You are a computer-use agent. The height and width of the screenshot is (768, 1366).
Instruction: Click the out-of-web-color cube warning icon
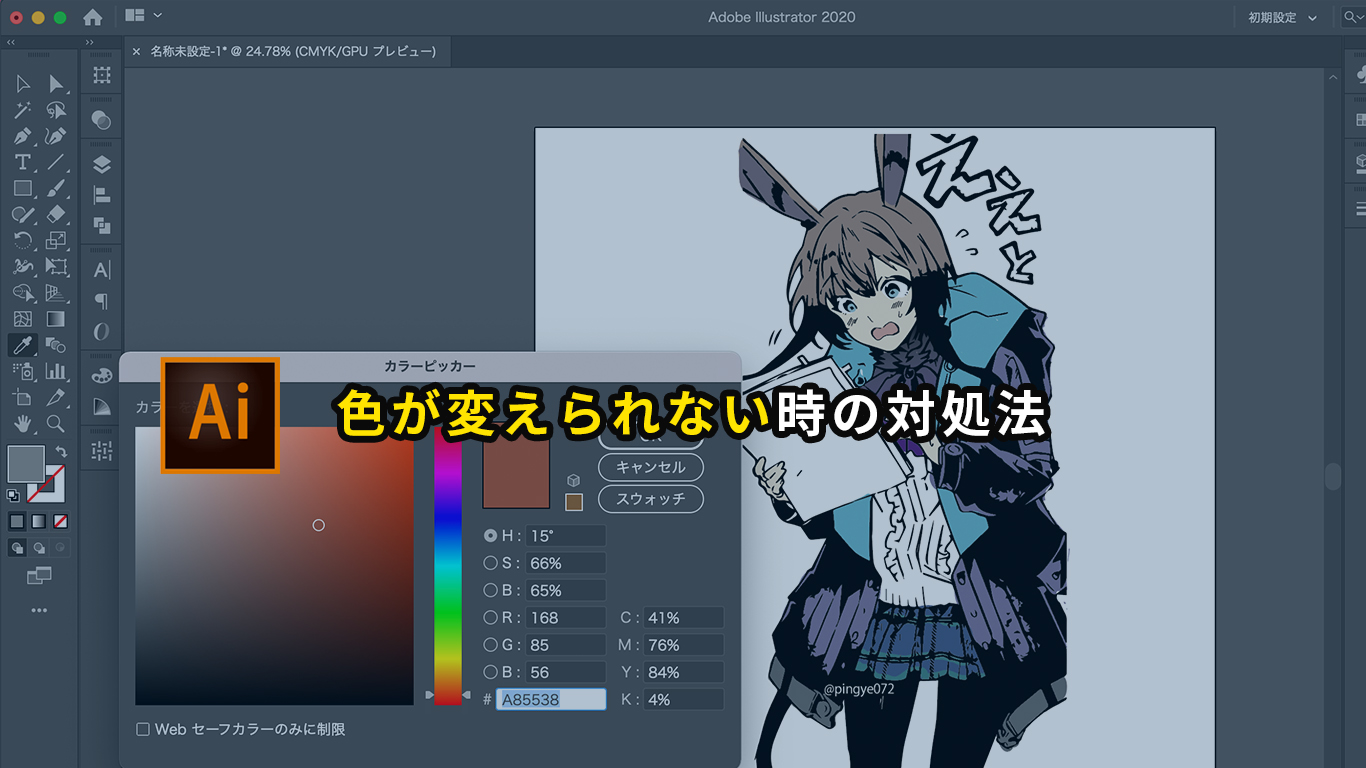point(574,481)
